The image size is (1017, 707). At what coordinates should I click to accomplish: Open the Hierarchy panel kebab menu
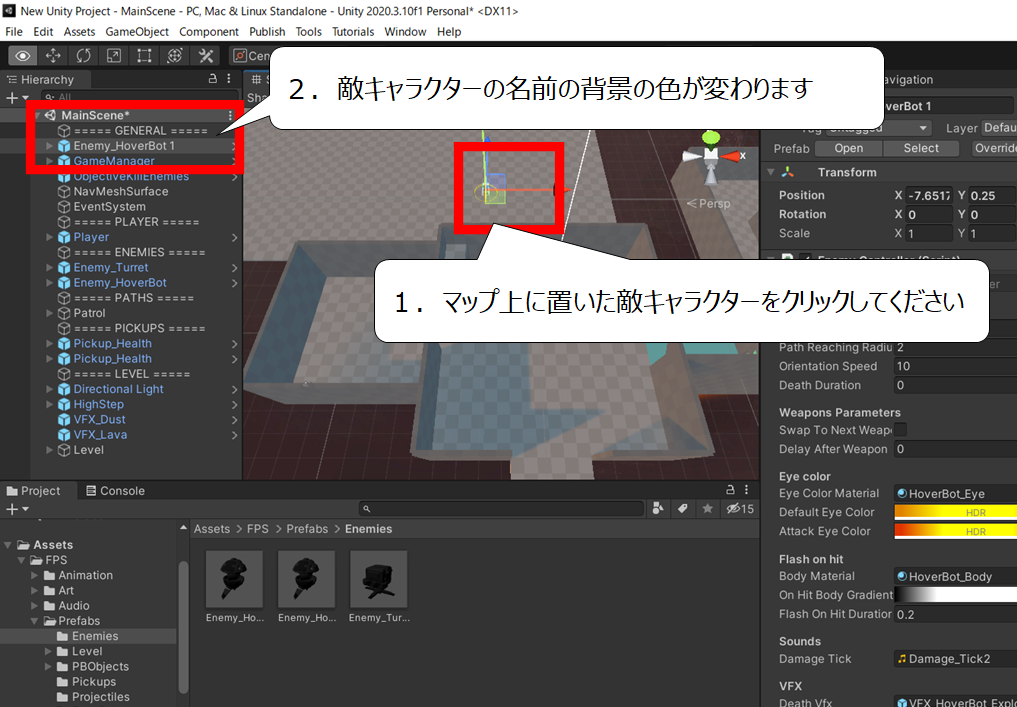(229, 79)
